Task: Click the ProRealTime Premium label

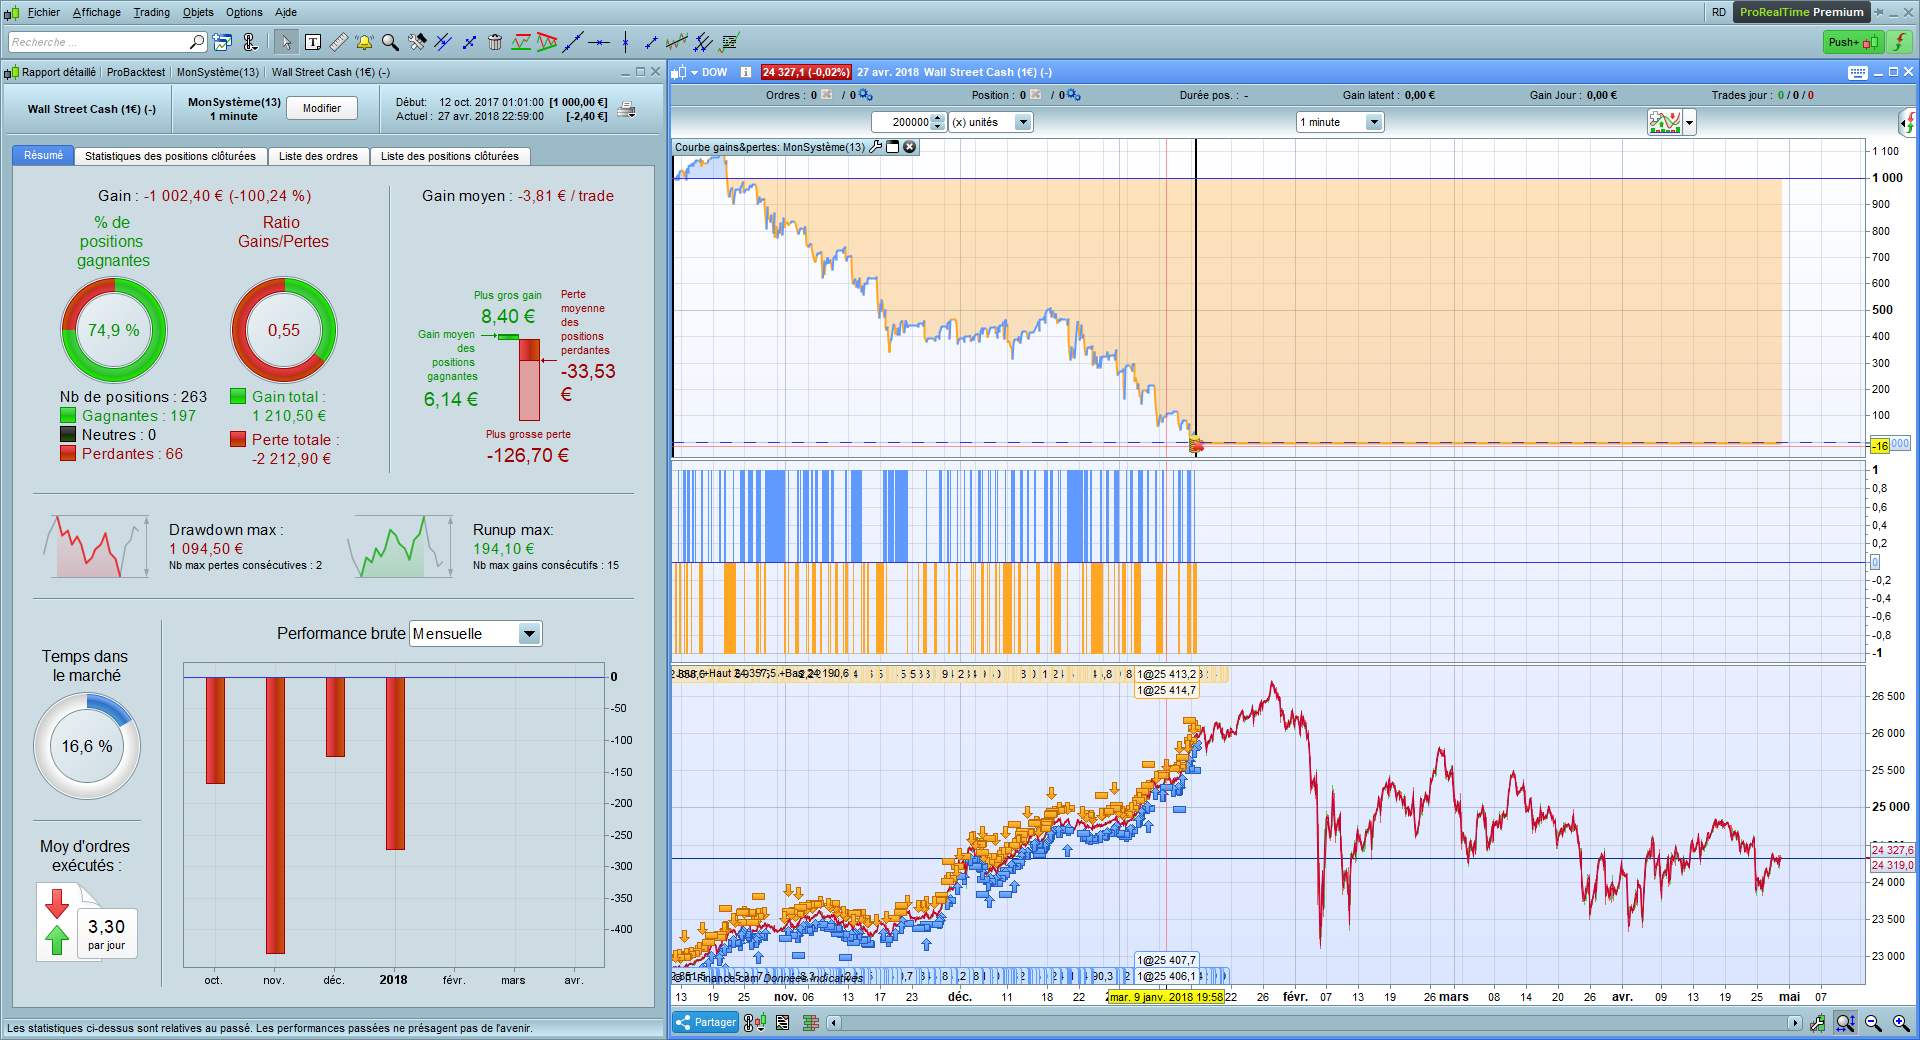Action: tap(1802, 12)
